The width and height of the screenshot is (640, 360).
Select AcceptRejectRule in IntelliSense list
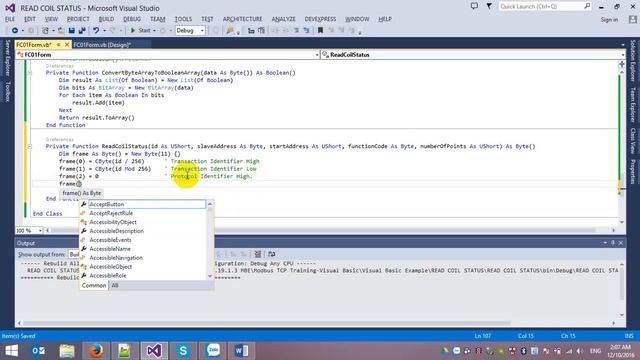click(x=143, y=213)
